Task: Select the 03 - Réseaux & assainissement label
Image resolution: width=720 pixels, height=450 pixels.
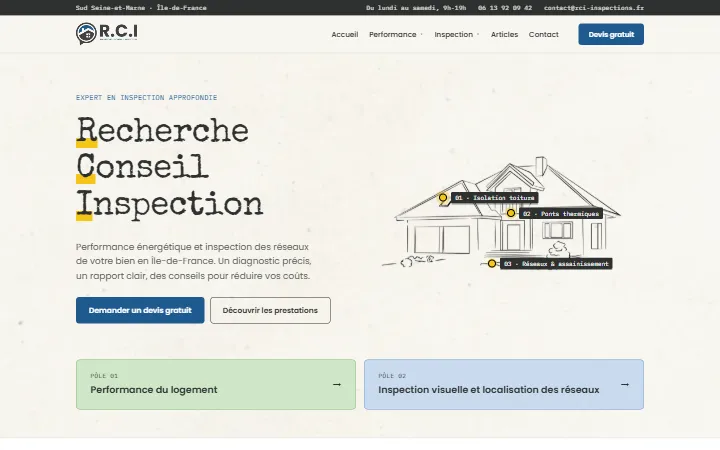Action: (556, 264)
